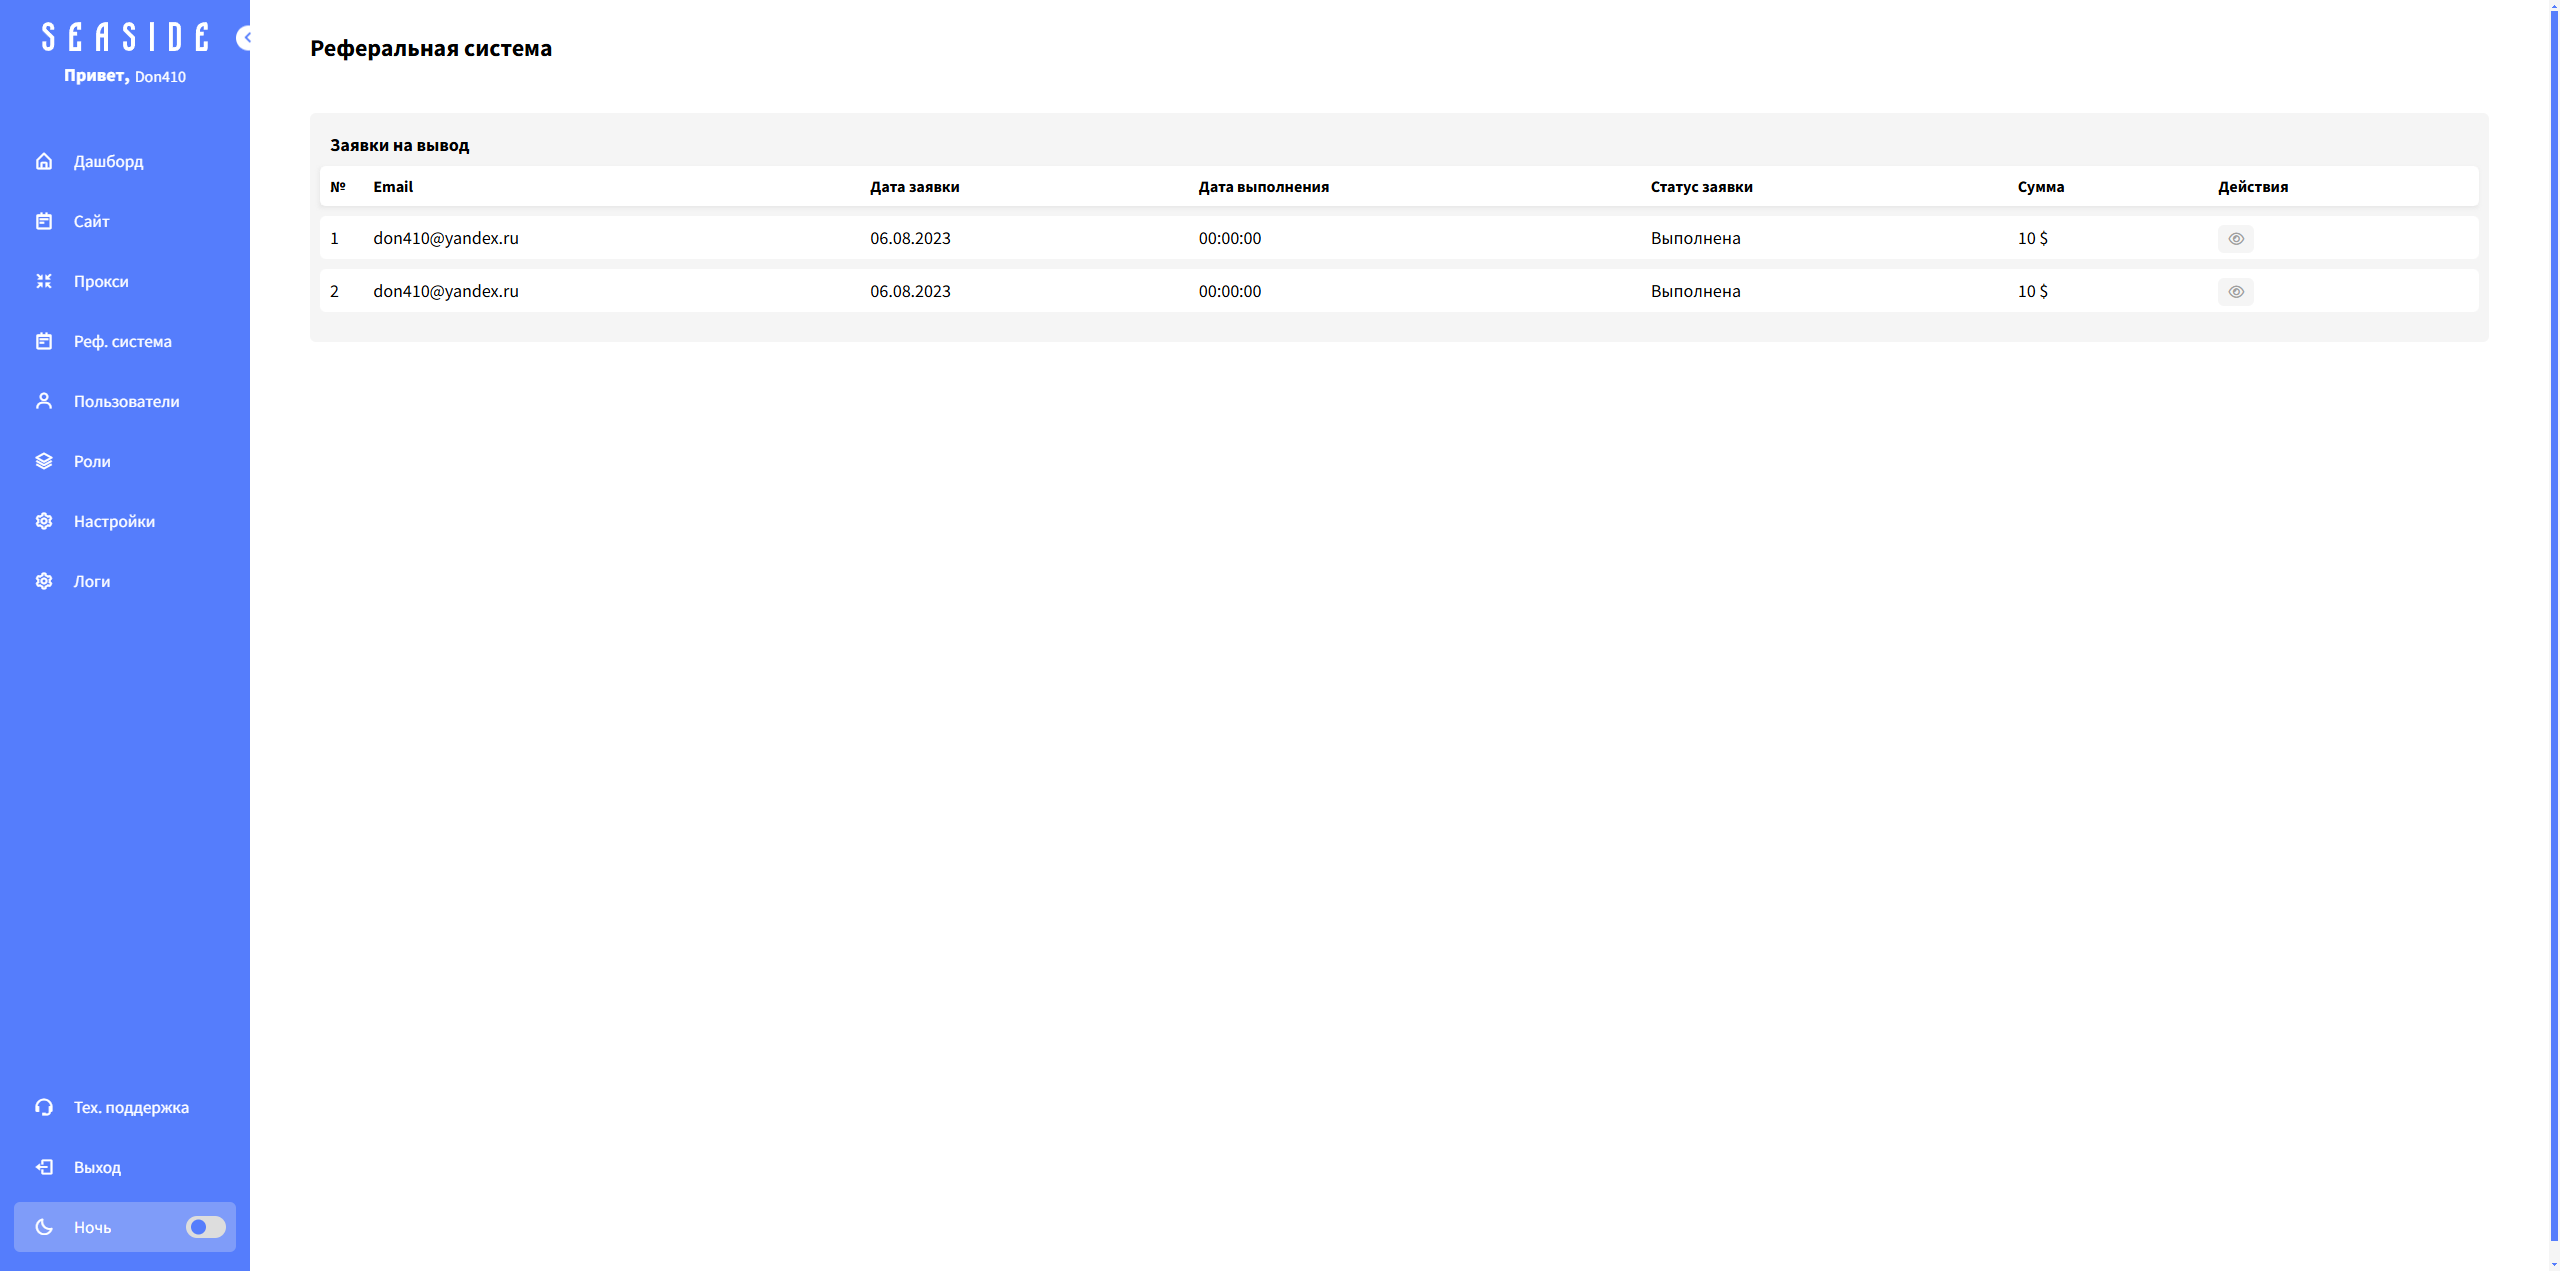
Task: Click the Прокси icon in sidebar
Action: (x=44, y=281)
